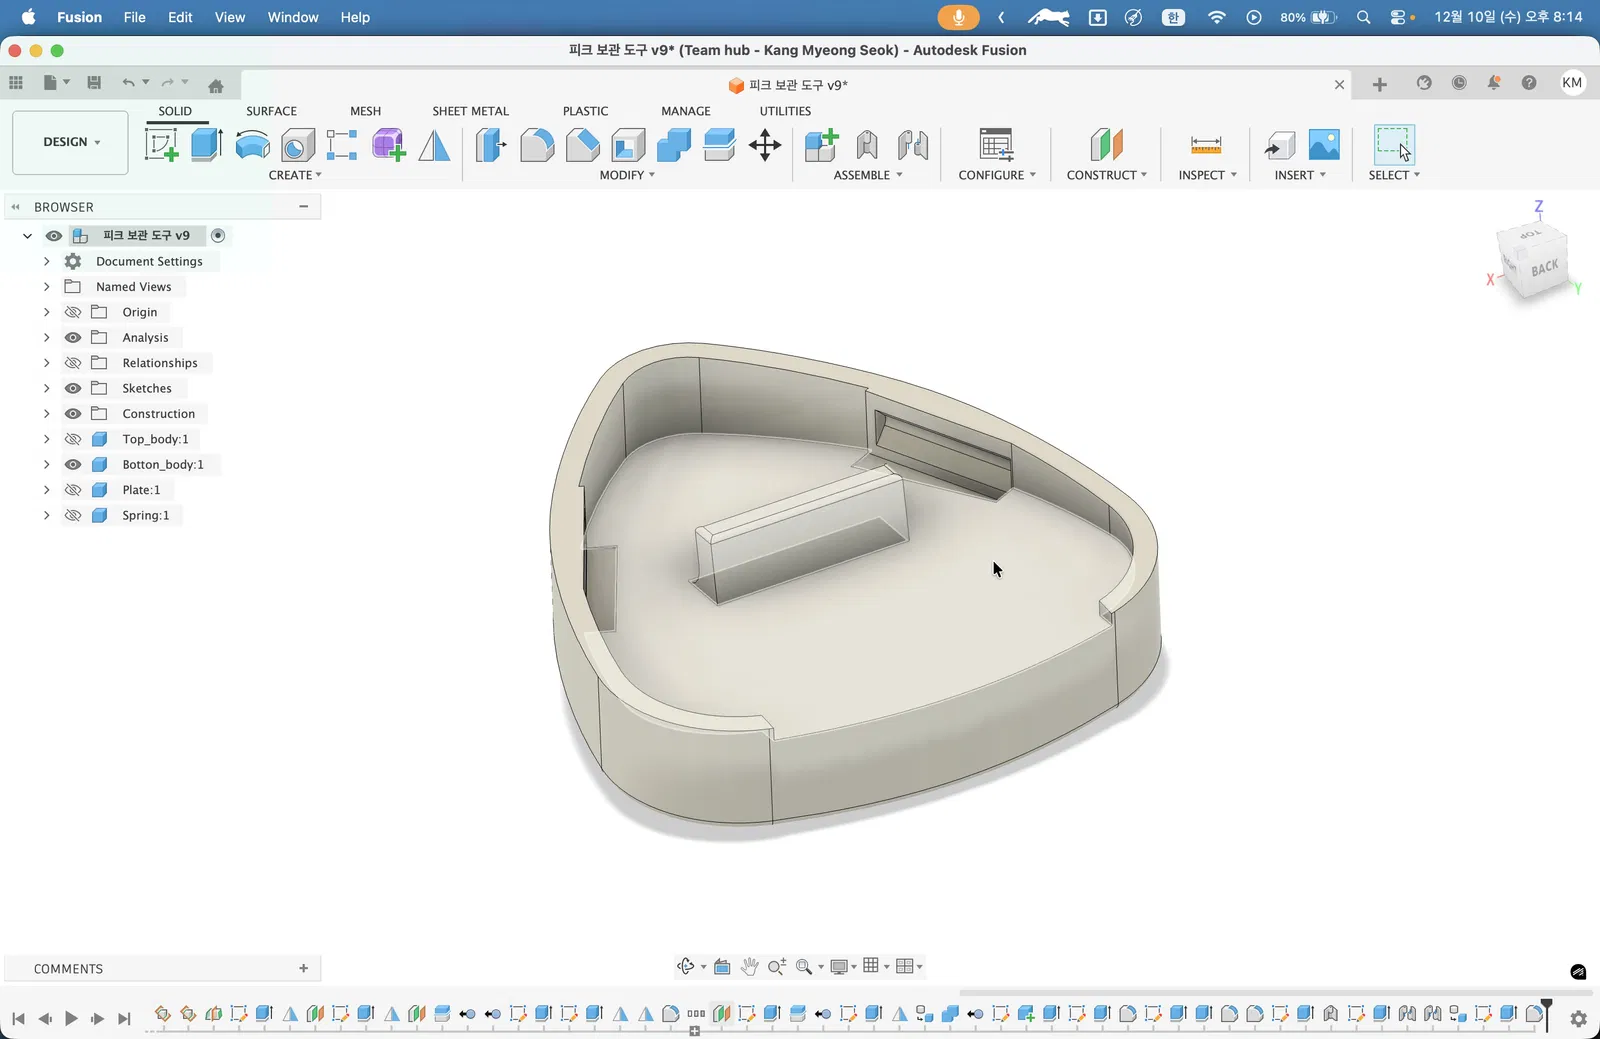Screen dimensions: 1600x1039
Task: Open the DESIGN workspace dropdown
Action: 70,142
